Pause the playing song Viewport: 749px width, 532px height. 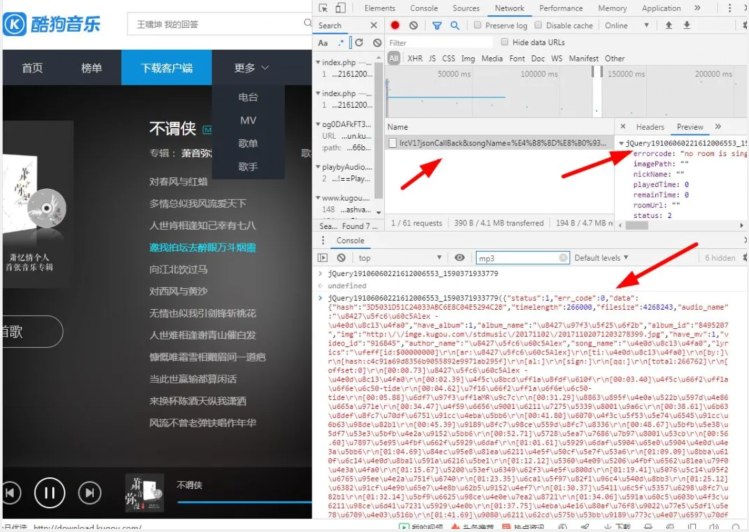click(x=50, y=492)
